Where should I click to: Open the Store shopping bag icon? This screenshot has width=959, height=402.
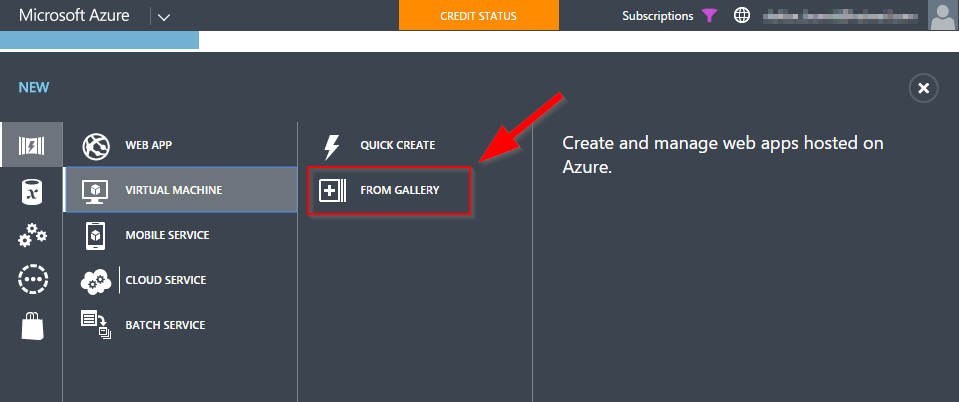pos(32,325)
